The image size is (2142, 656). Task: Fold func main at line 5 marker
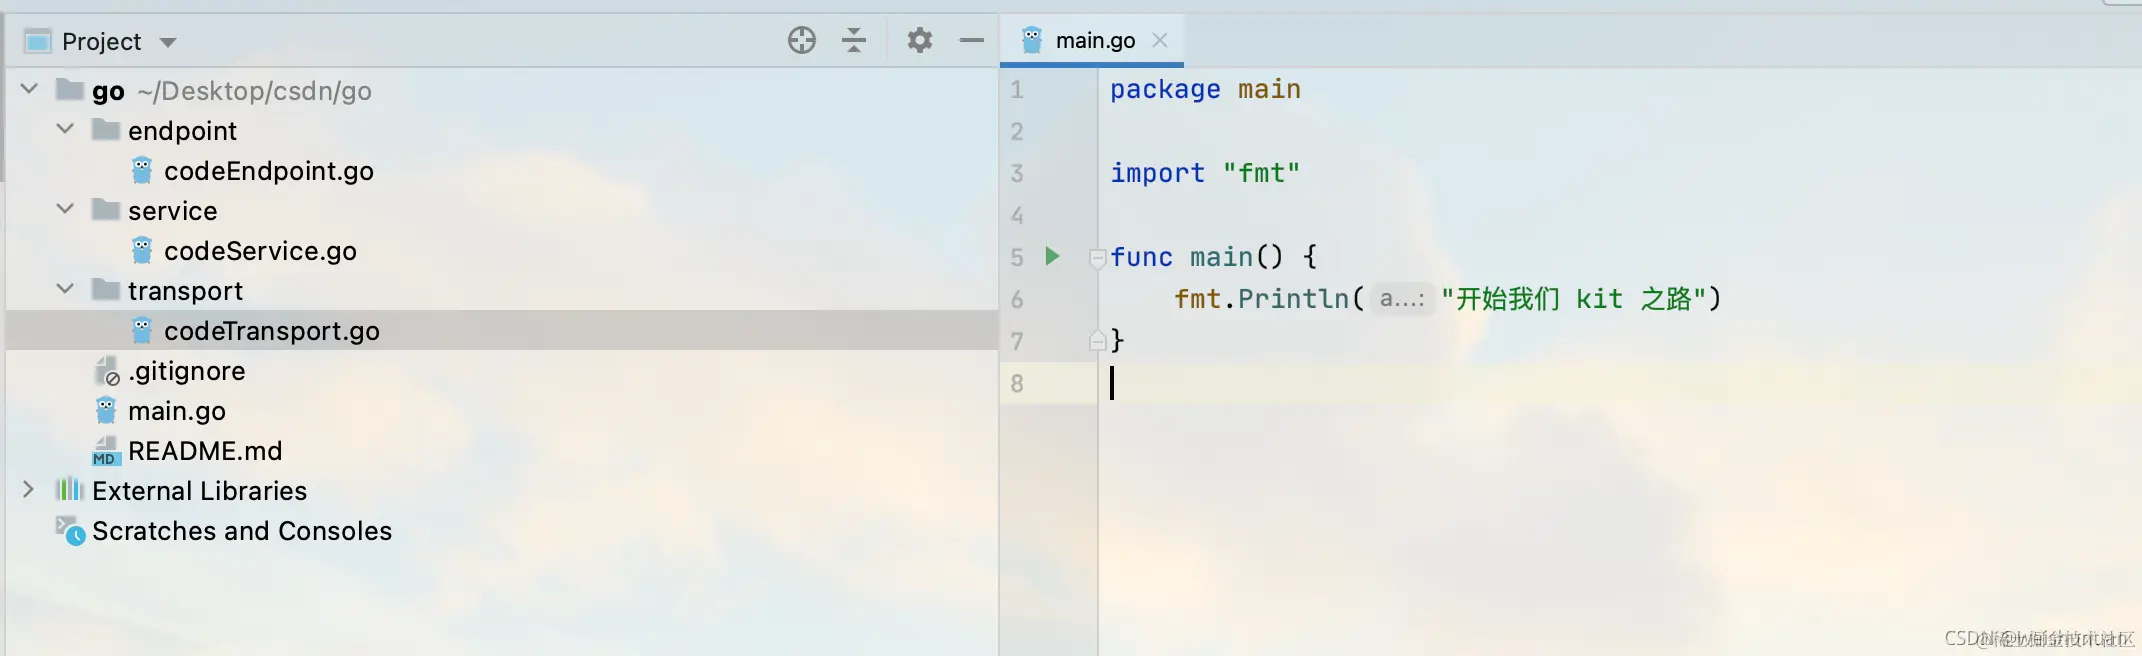(x=1097, y=258)
